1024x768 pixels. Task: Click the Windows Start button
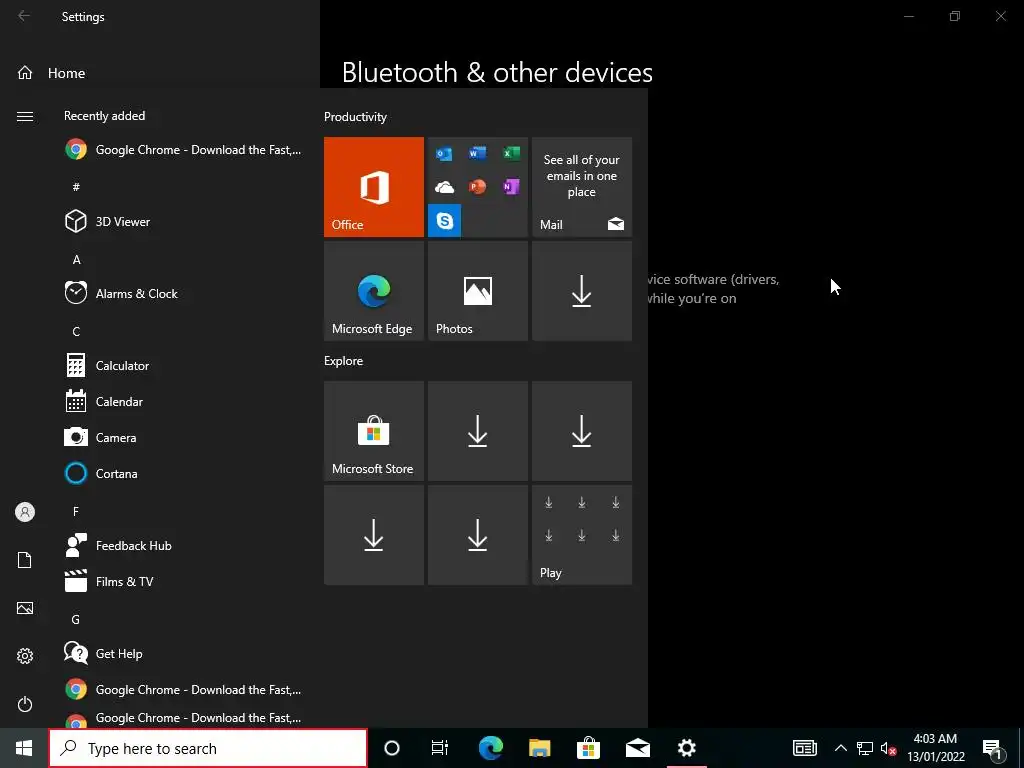pyautogui.click(x=24, y=748)
